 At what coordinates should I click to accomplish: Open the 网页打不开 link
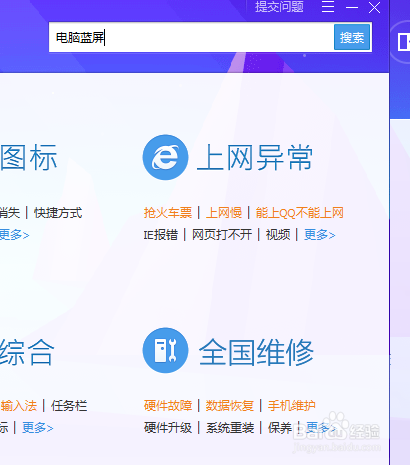click(222, 235)
